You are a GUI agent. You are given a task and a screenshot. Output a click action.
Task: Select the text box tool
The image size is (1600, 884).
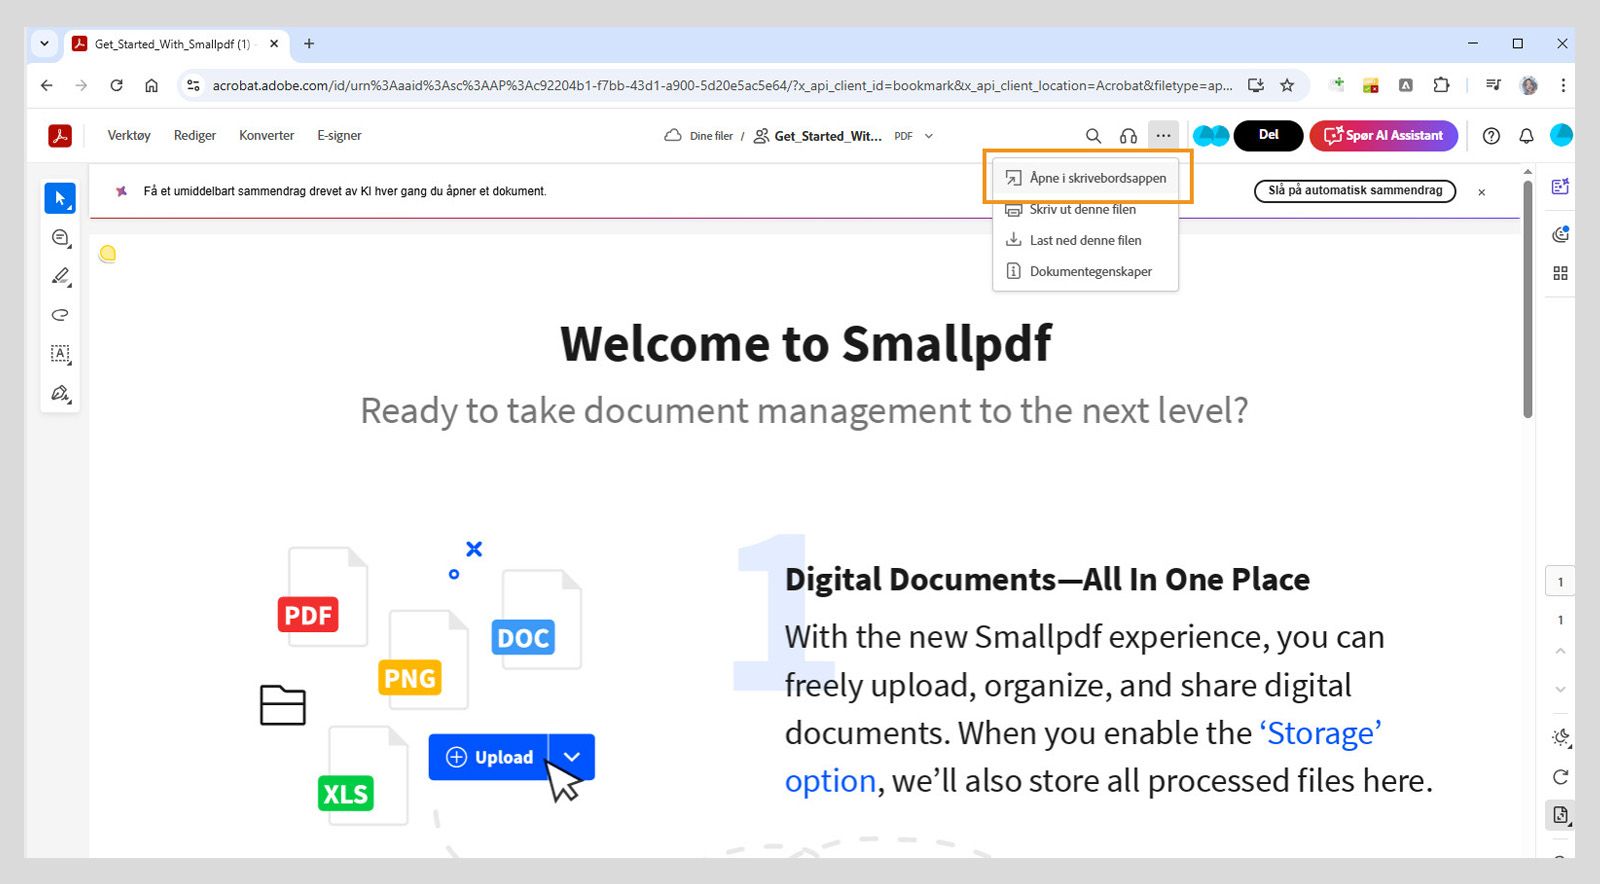60,354
